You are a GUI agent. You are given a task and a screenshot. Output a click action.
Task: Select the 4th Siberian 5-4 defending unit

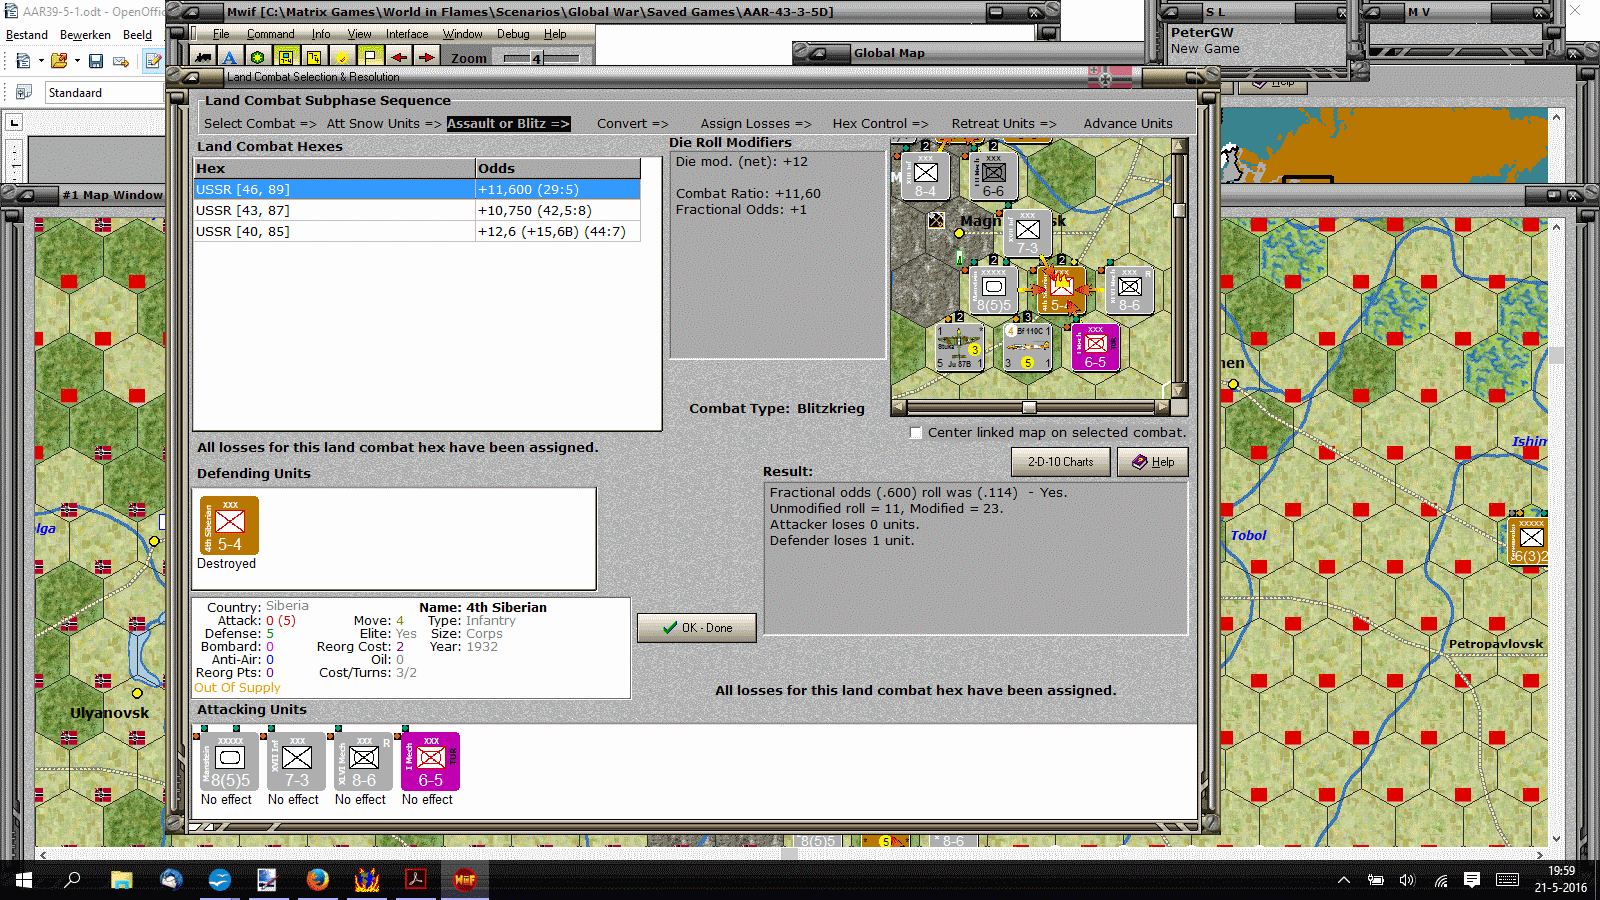click(229, 525)
